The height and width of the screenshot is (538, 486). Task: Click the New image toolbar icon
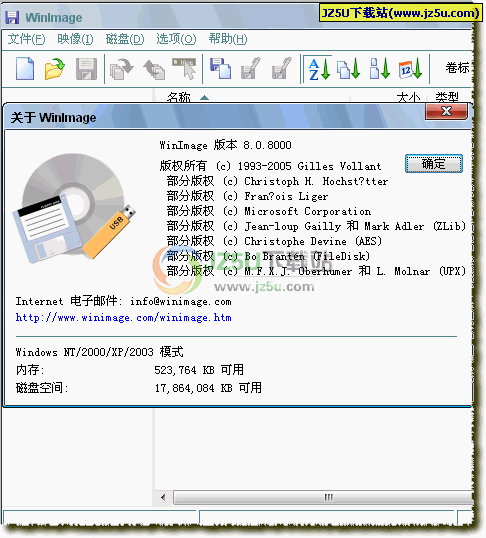click(x=25, y=69)
